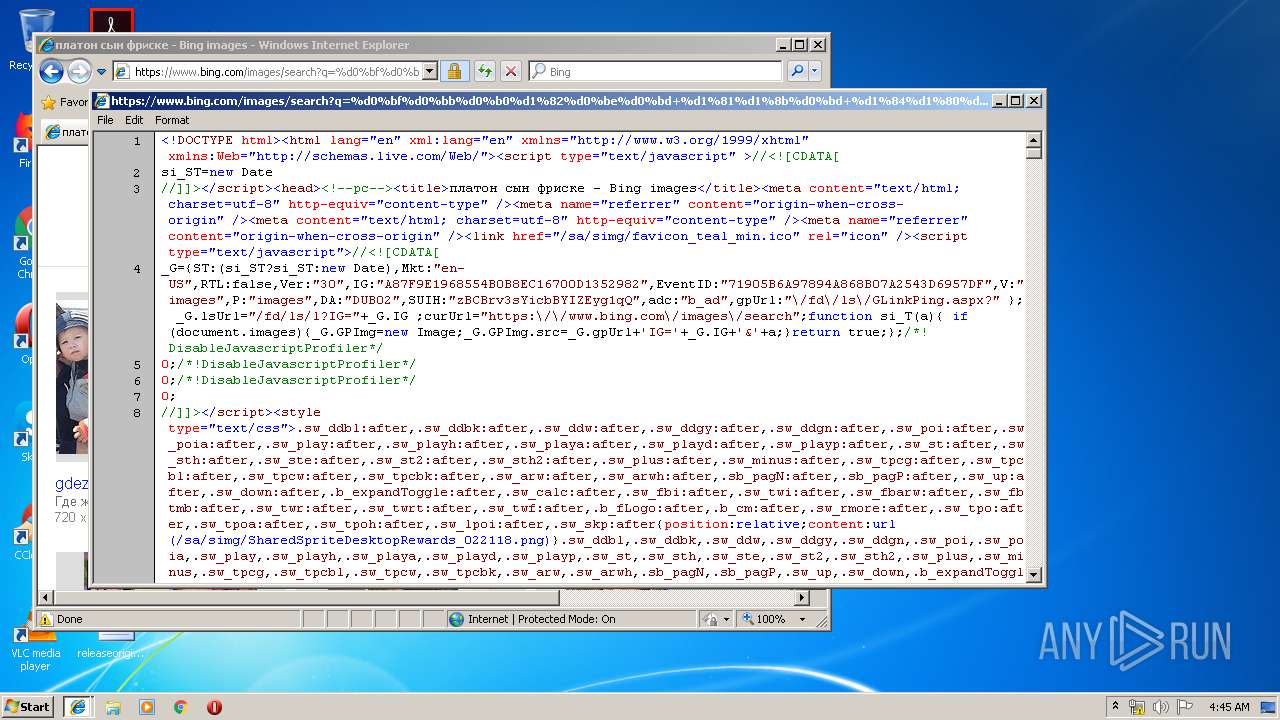Open the Adobe Reader desktop icon
Image resolution: width=1280 pixels, height=720 pixels.
(x=111, y=20)
